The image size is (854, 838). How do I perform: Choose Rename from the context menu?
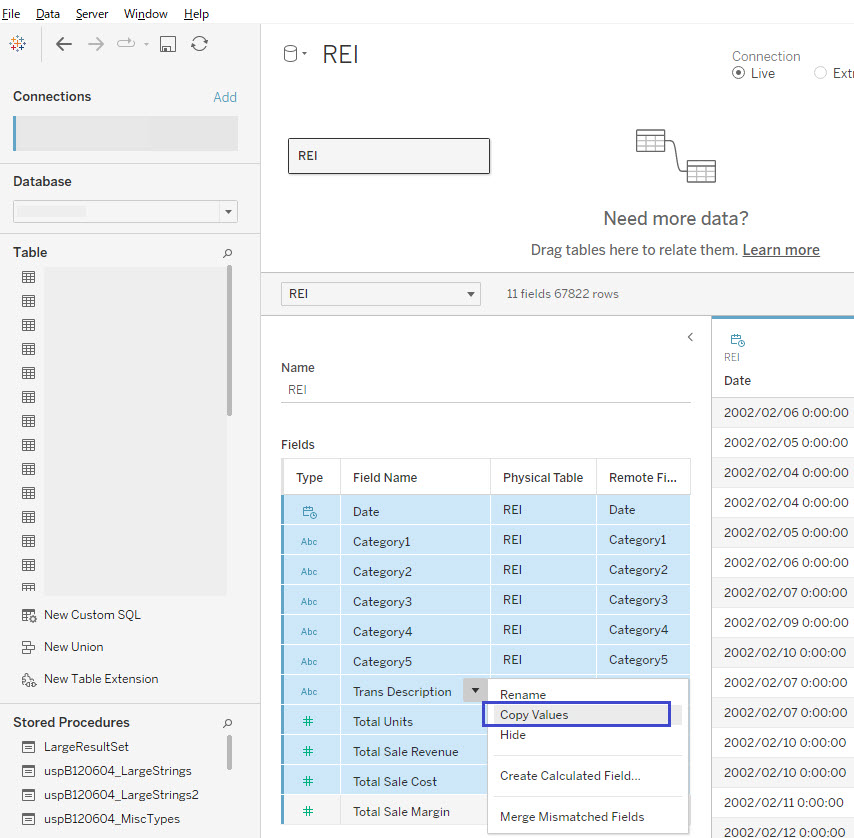[588, 695]
